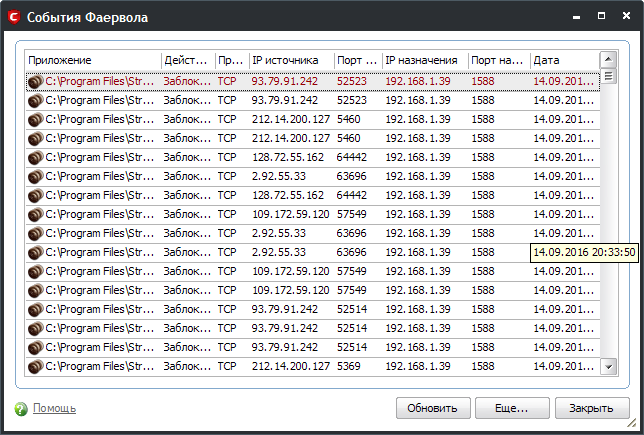Maximize the События Фаервола window
This screenshot has width=644, height=435.
pyautogui.click(x=601, y=17)
